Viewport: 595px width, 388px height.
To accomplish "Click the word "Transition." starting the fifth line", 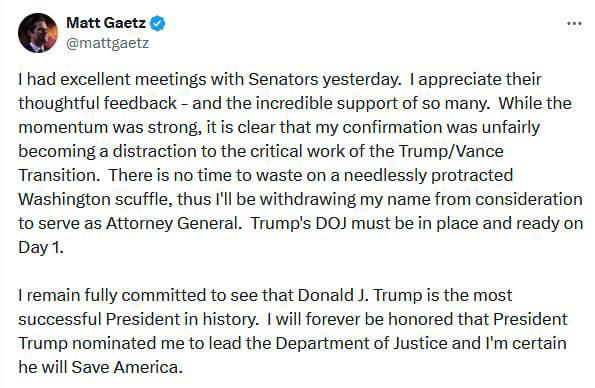I will coord(59,175).
